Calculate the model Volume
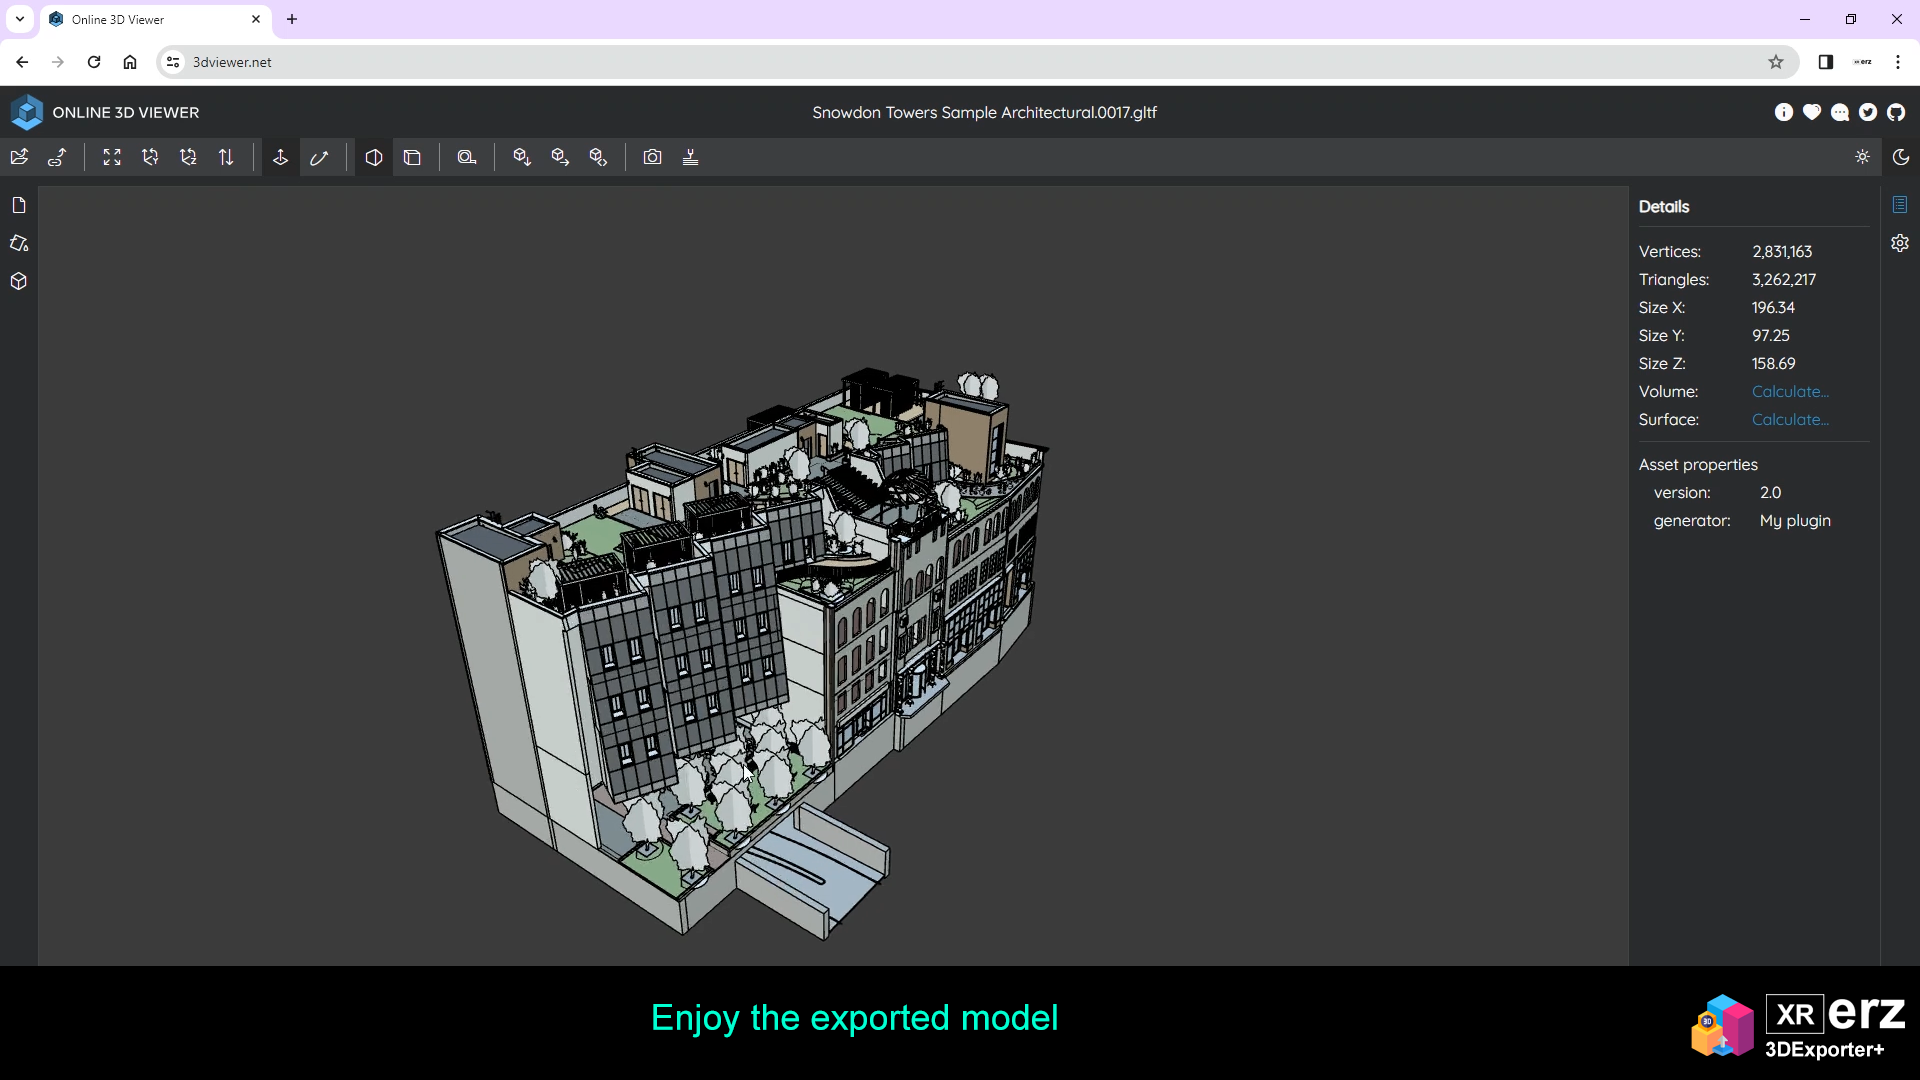The image size is (1920, 1080). click(1789, 392)
